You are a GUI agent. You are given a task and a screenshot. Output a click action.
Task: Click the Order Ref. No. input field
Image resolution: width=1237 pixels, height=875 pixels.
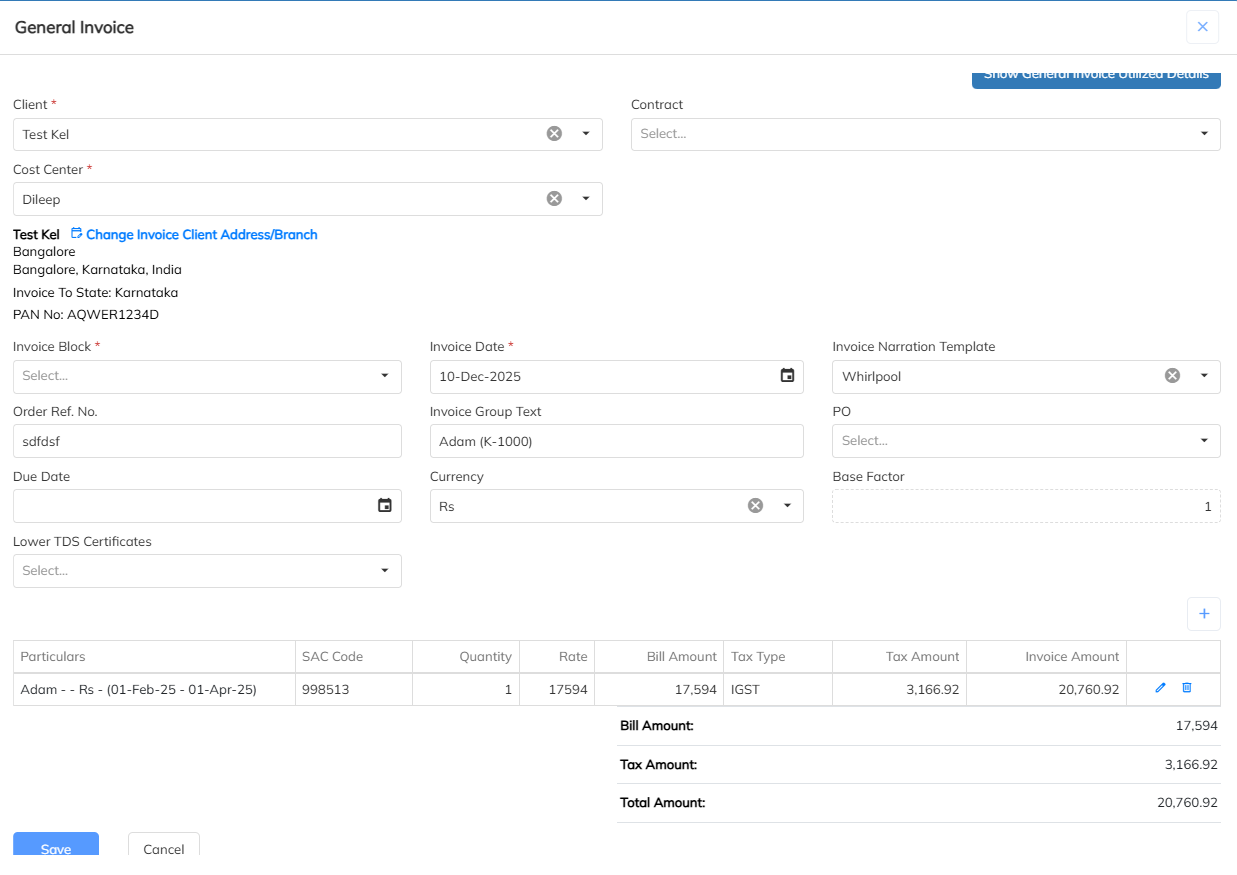coord(207,441)
